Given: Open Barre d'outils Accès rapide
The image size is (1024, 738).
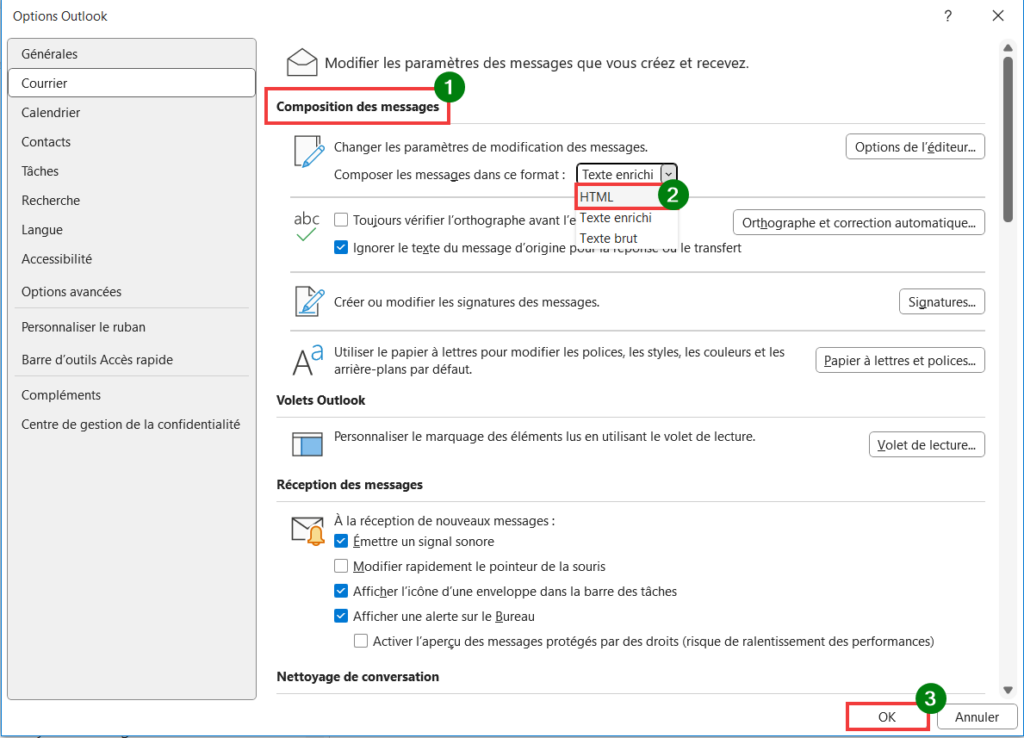Looking at the screenshot, I should (132, 359).
